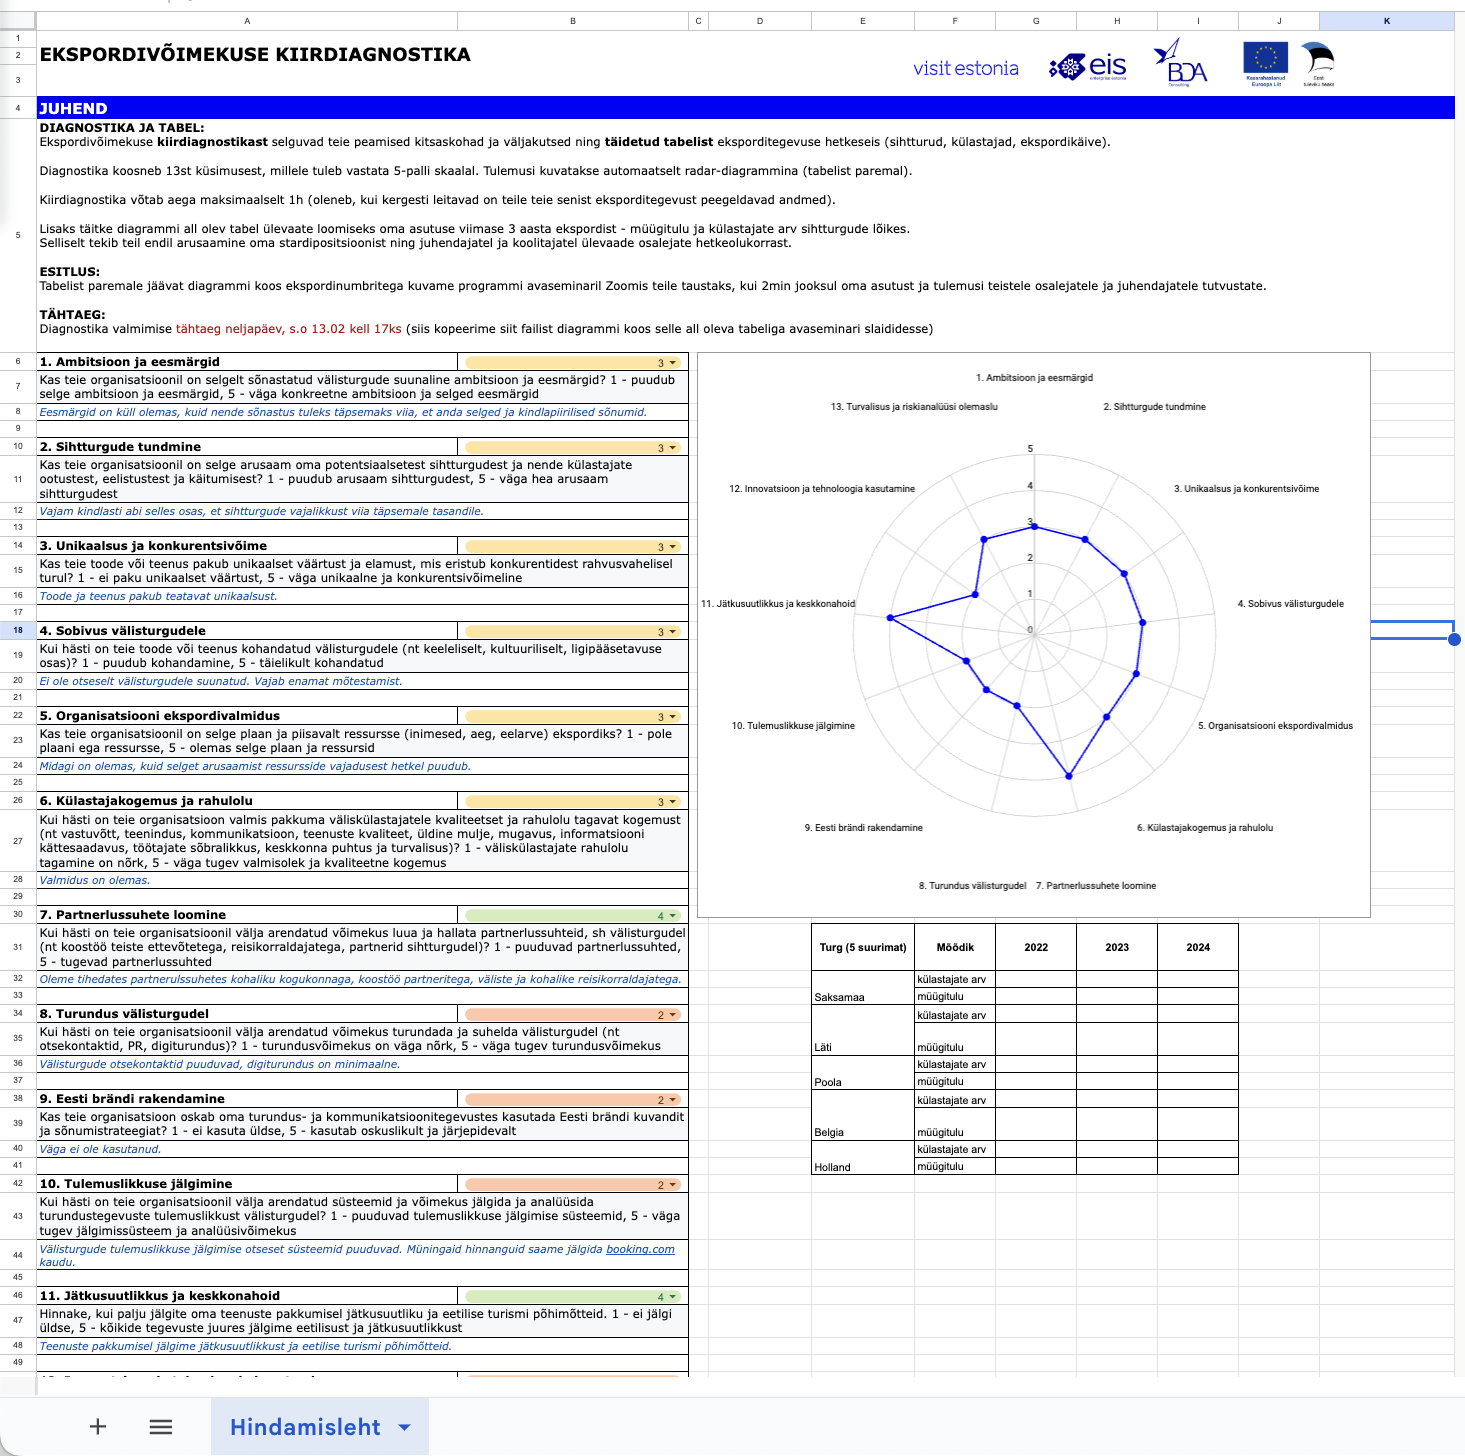
Task: Select the Poola market cell
Action: point(862,1072)
